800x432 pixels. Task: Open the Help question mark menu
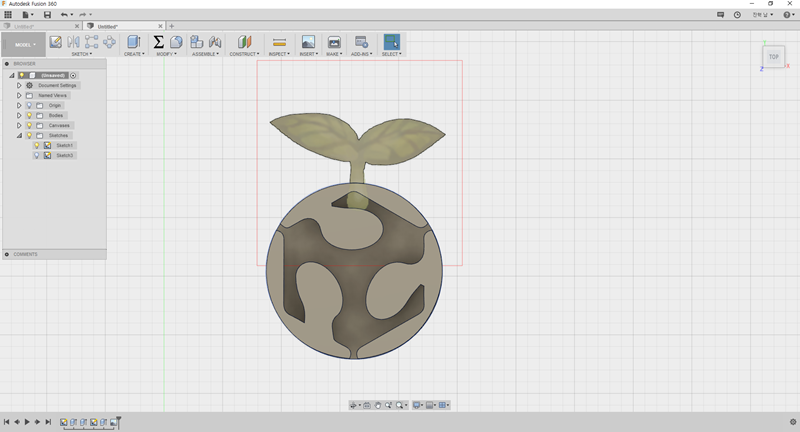(x=789, y=15)
